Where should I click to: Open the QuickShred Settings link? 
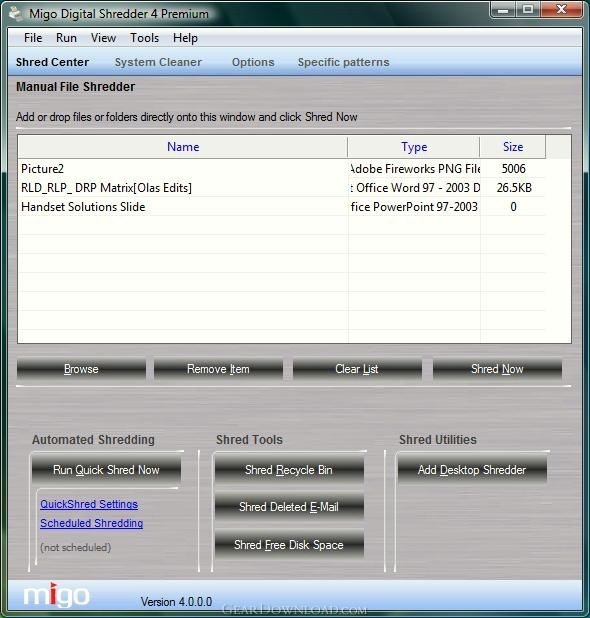pos(89,504)
